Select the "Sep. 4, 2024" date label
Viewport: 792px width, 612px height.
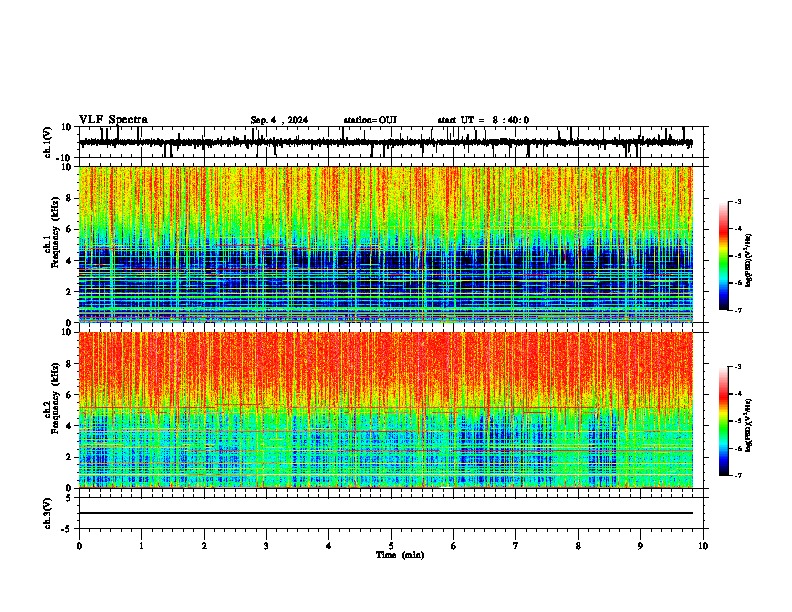(x=279, y=120)
